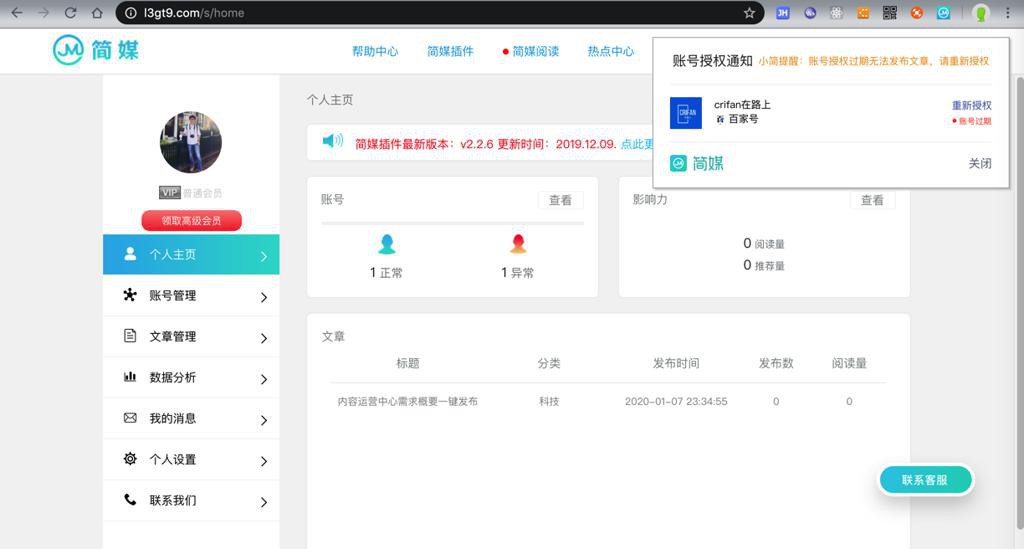Screen dimensions: 1024x549
Task: Expand 联系我们 chevron arrow
Action: coord(264,502)
